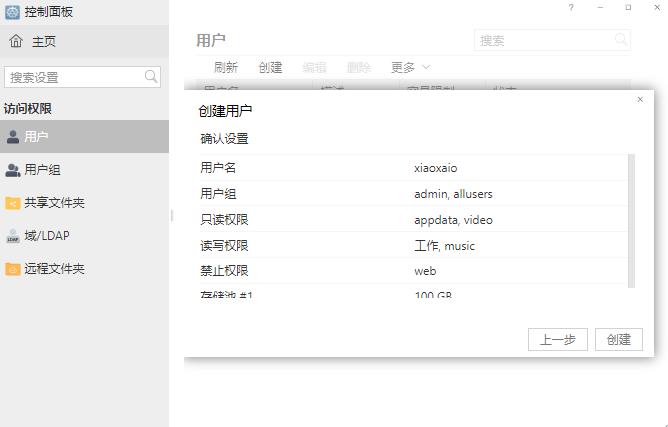668x427 pixels.
Task: Click the dialog's vertical scrollbar
Action: pos(630,220)
